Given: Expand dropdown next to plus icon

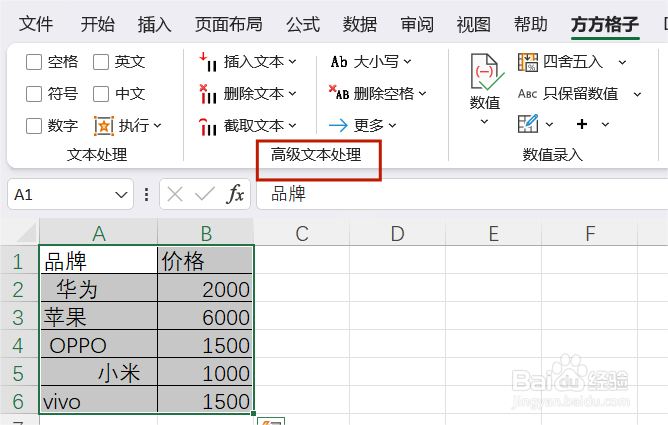Looking at the screenshot, I should click(605, 124).
